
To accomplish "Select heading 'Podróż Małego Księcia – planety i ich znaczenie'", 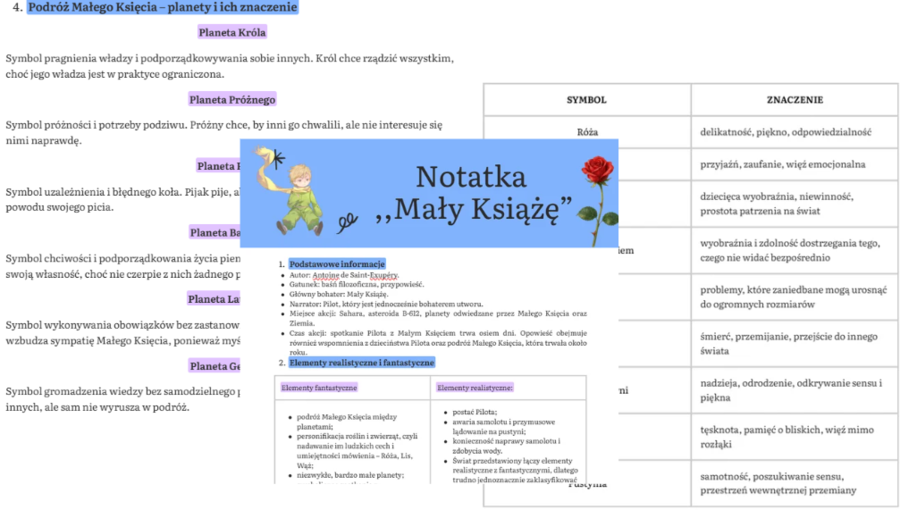I will coord(163,7).
